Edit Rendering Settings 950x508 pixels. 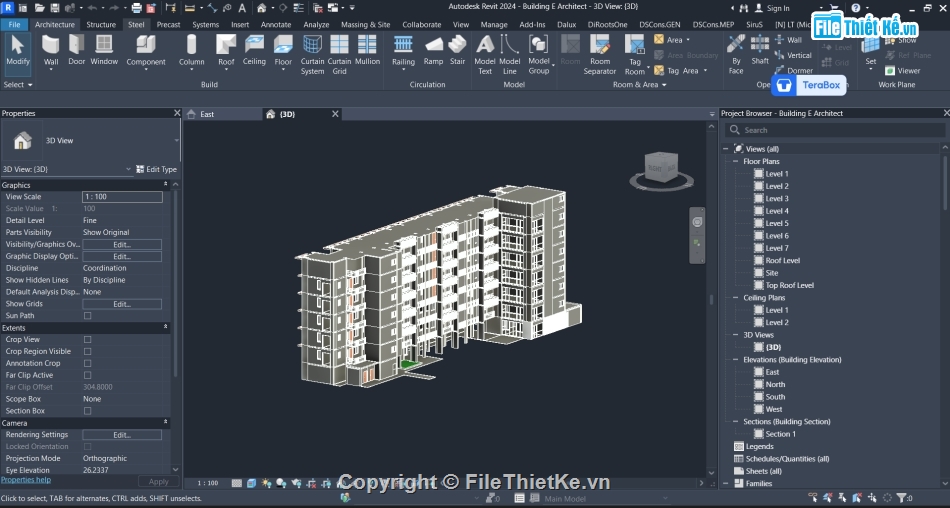pyautogui.click(x=122, y=435)
